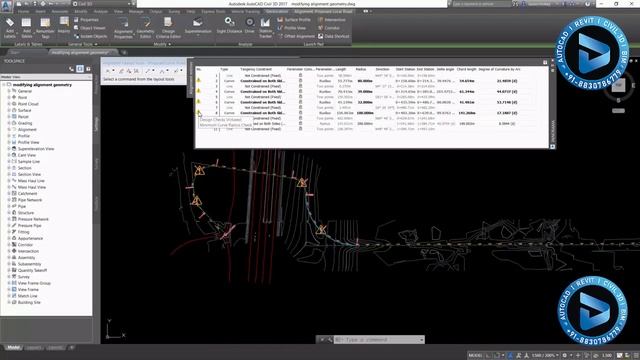Open Properties in General Tools
Screen dimensions: 640x360
[x=86, y=20]
